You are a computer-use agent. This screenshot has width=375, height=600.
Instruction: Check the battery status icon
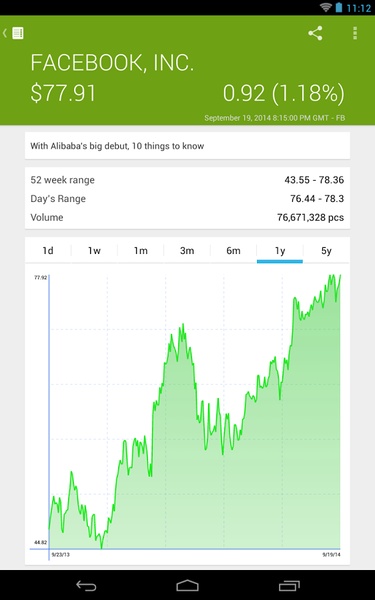pos(339,7)
